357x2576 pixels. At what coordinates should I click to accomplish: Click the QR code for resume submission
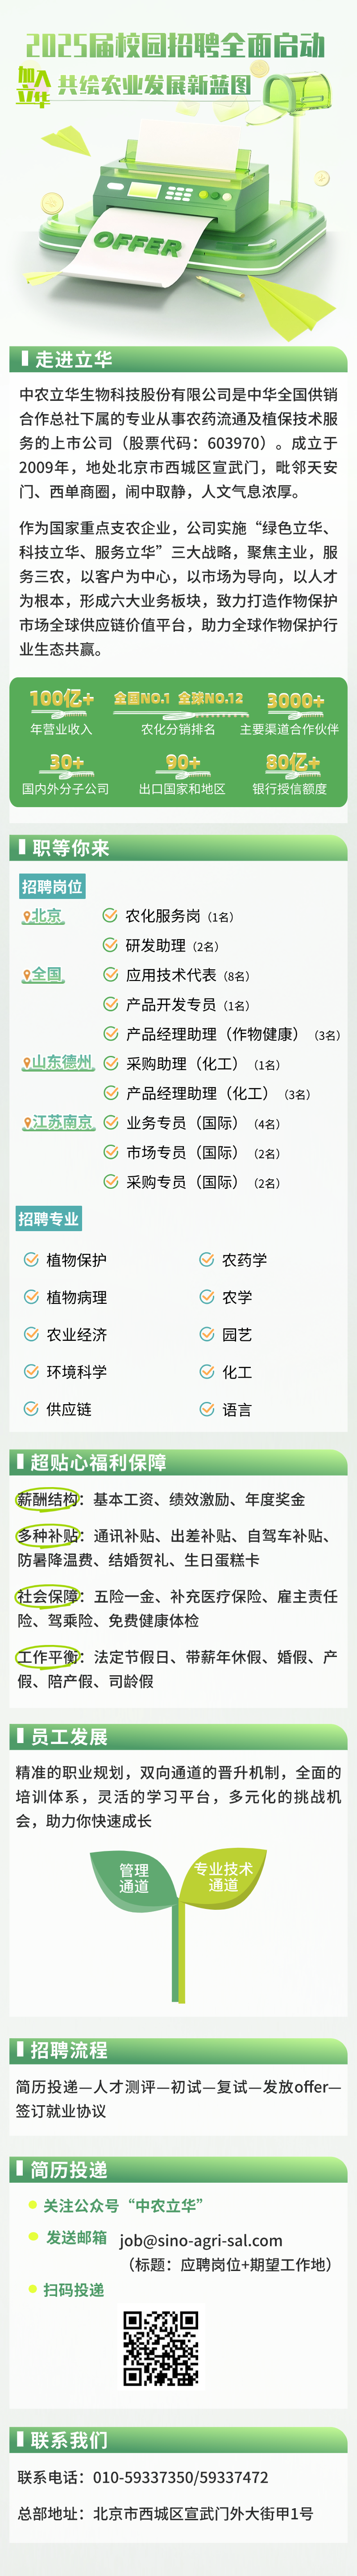coord(160,2347)
